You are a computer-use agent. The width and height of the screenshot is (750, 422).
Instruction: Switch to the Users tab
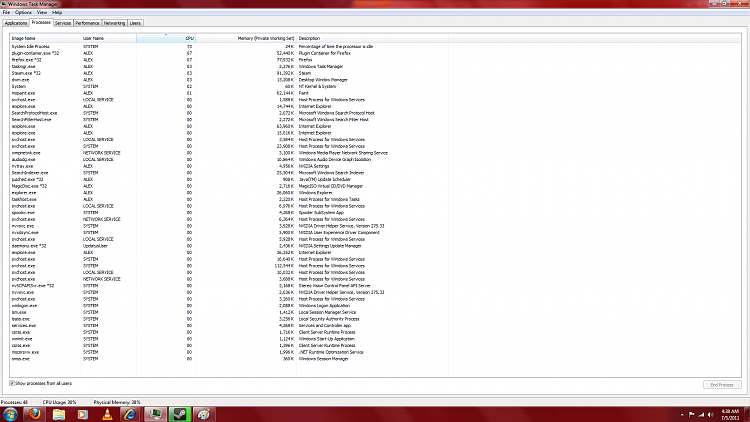135,23
